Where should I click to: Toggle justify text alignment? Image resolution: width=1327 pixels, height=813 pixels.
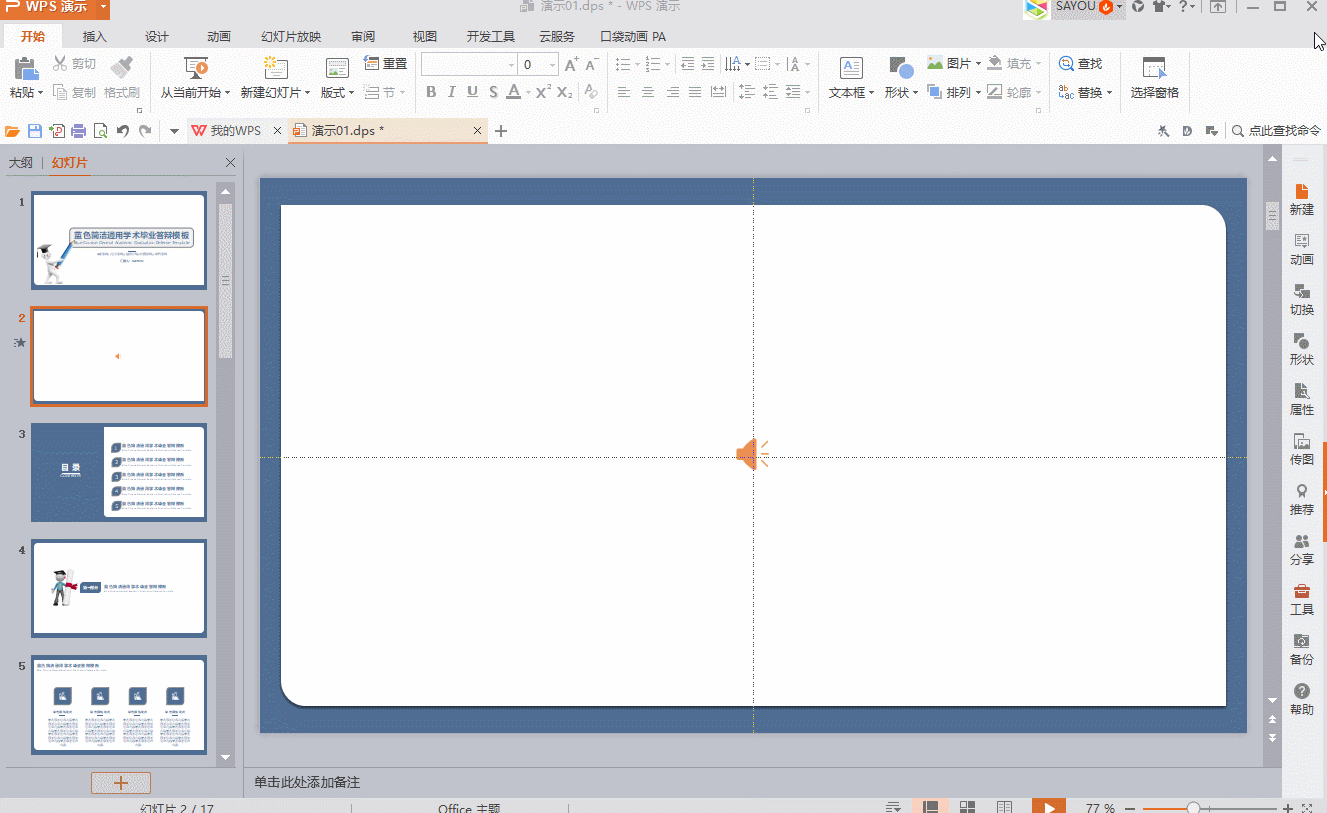point(695,92)
